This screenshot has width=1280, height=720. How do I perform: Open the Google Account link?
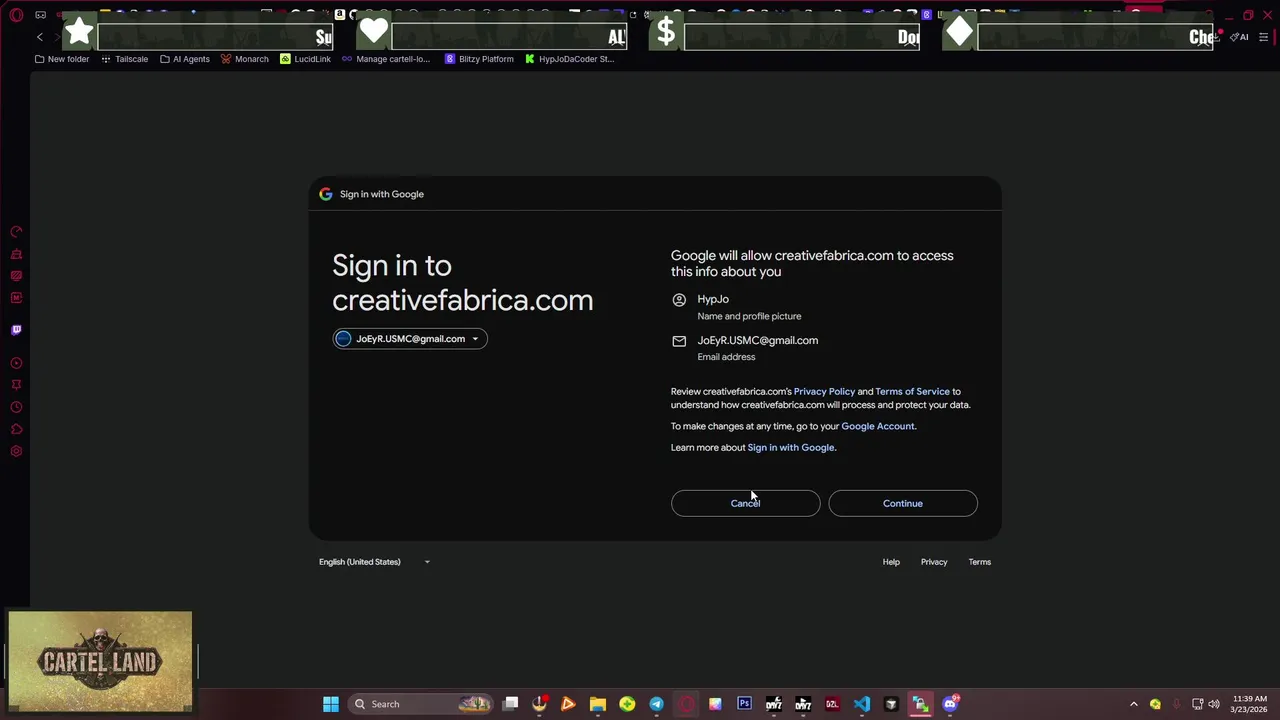tap(877, 426)
